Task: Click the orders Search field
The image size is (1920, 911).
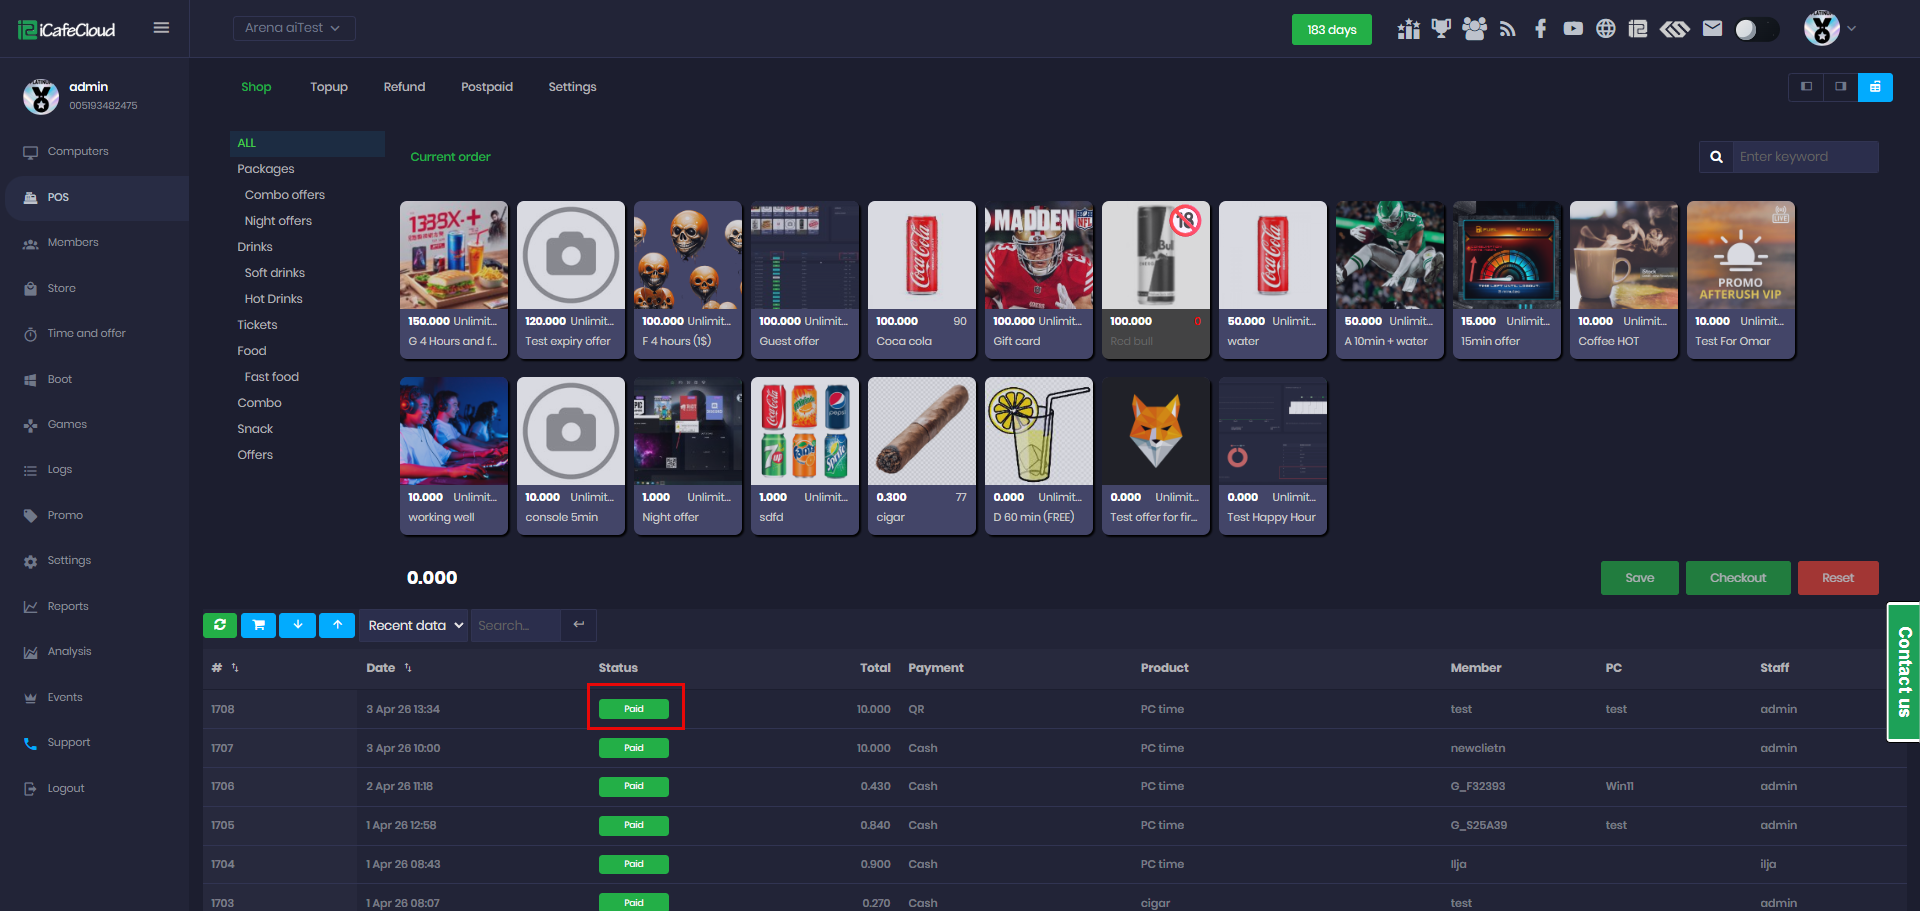Action: [516, 625]
